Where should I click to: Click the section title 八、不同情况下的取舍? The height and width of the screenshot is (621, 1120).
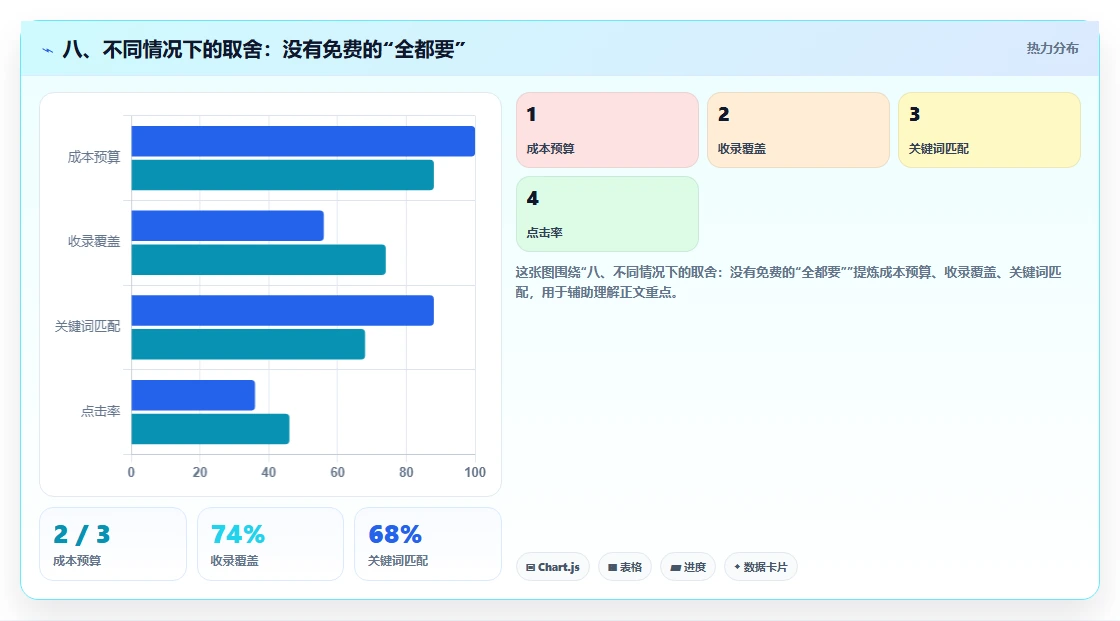264,49
